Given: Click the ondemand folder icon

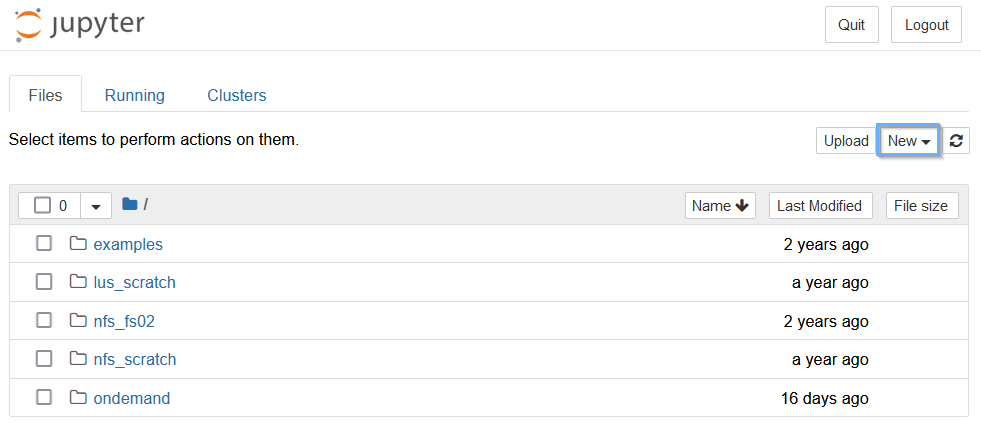Looking at the screenshot, I should [x=78, y=397].
